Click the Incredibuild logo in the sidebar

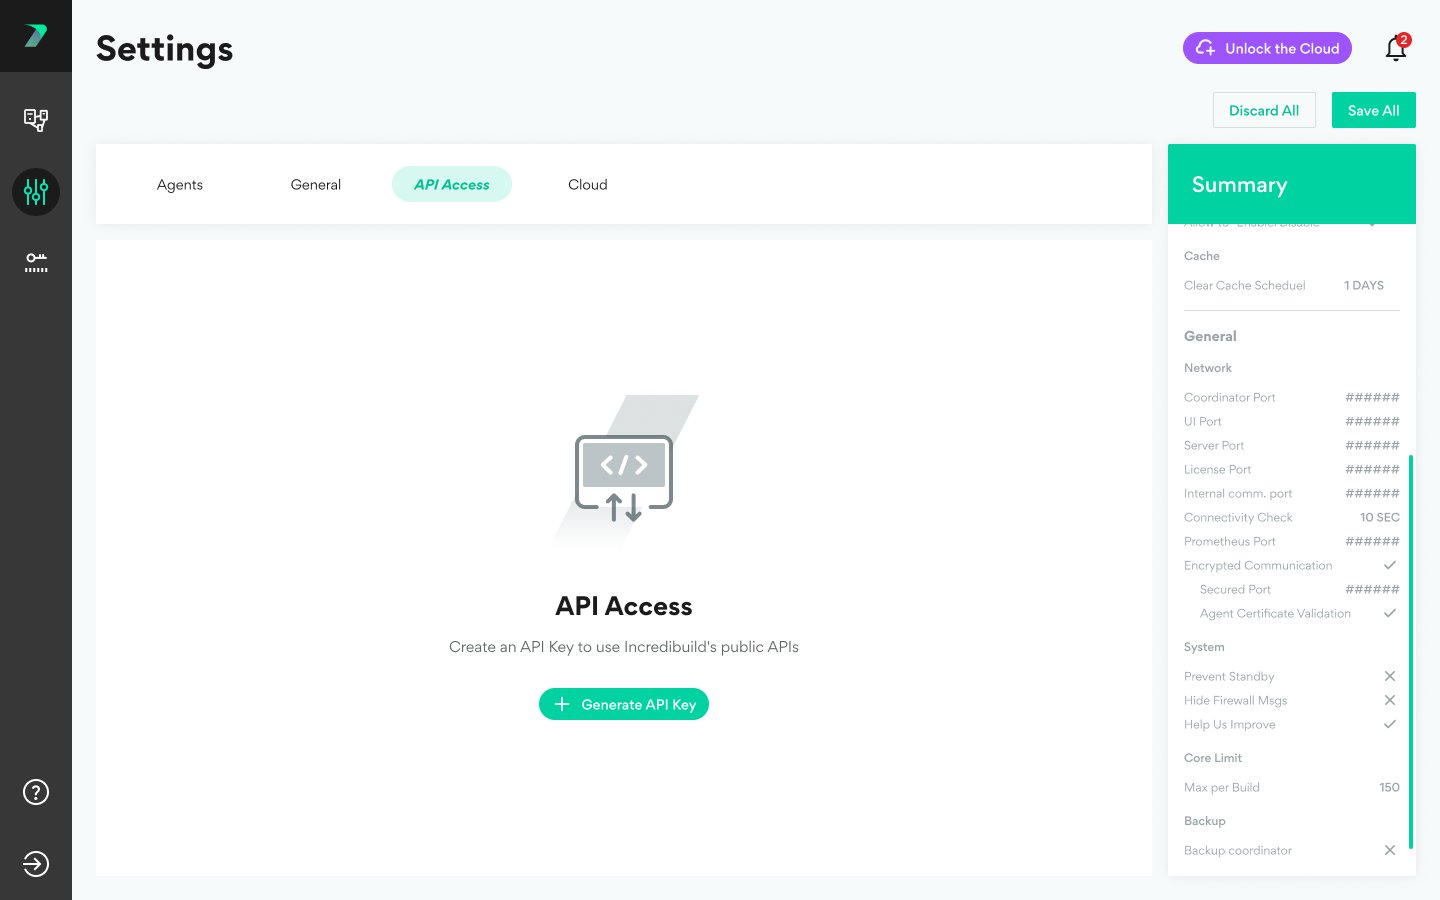point(36,36)
